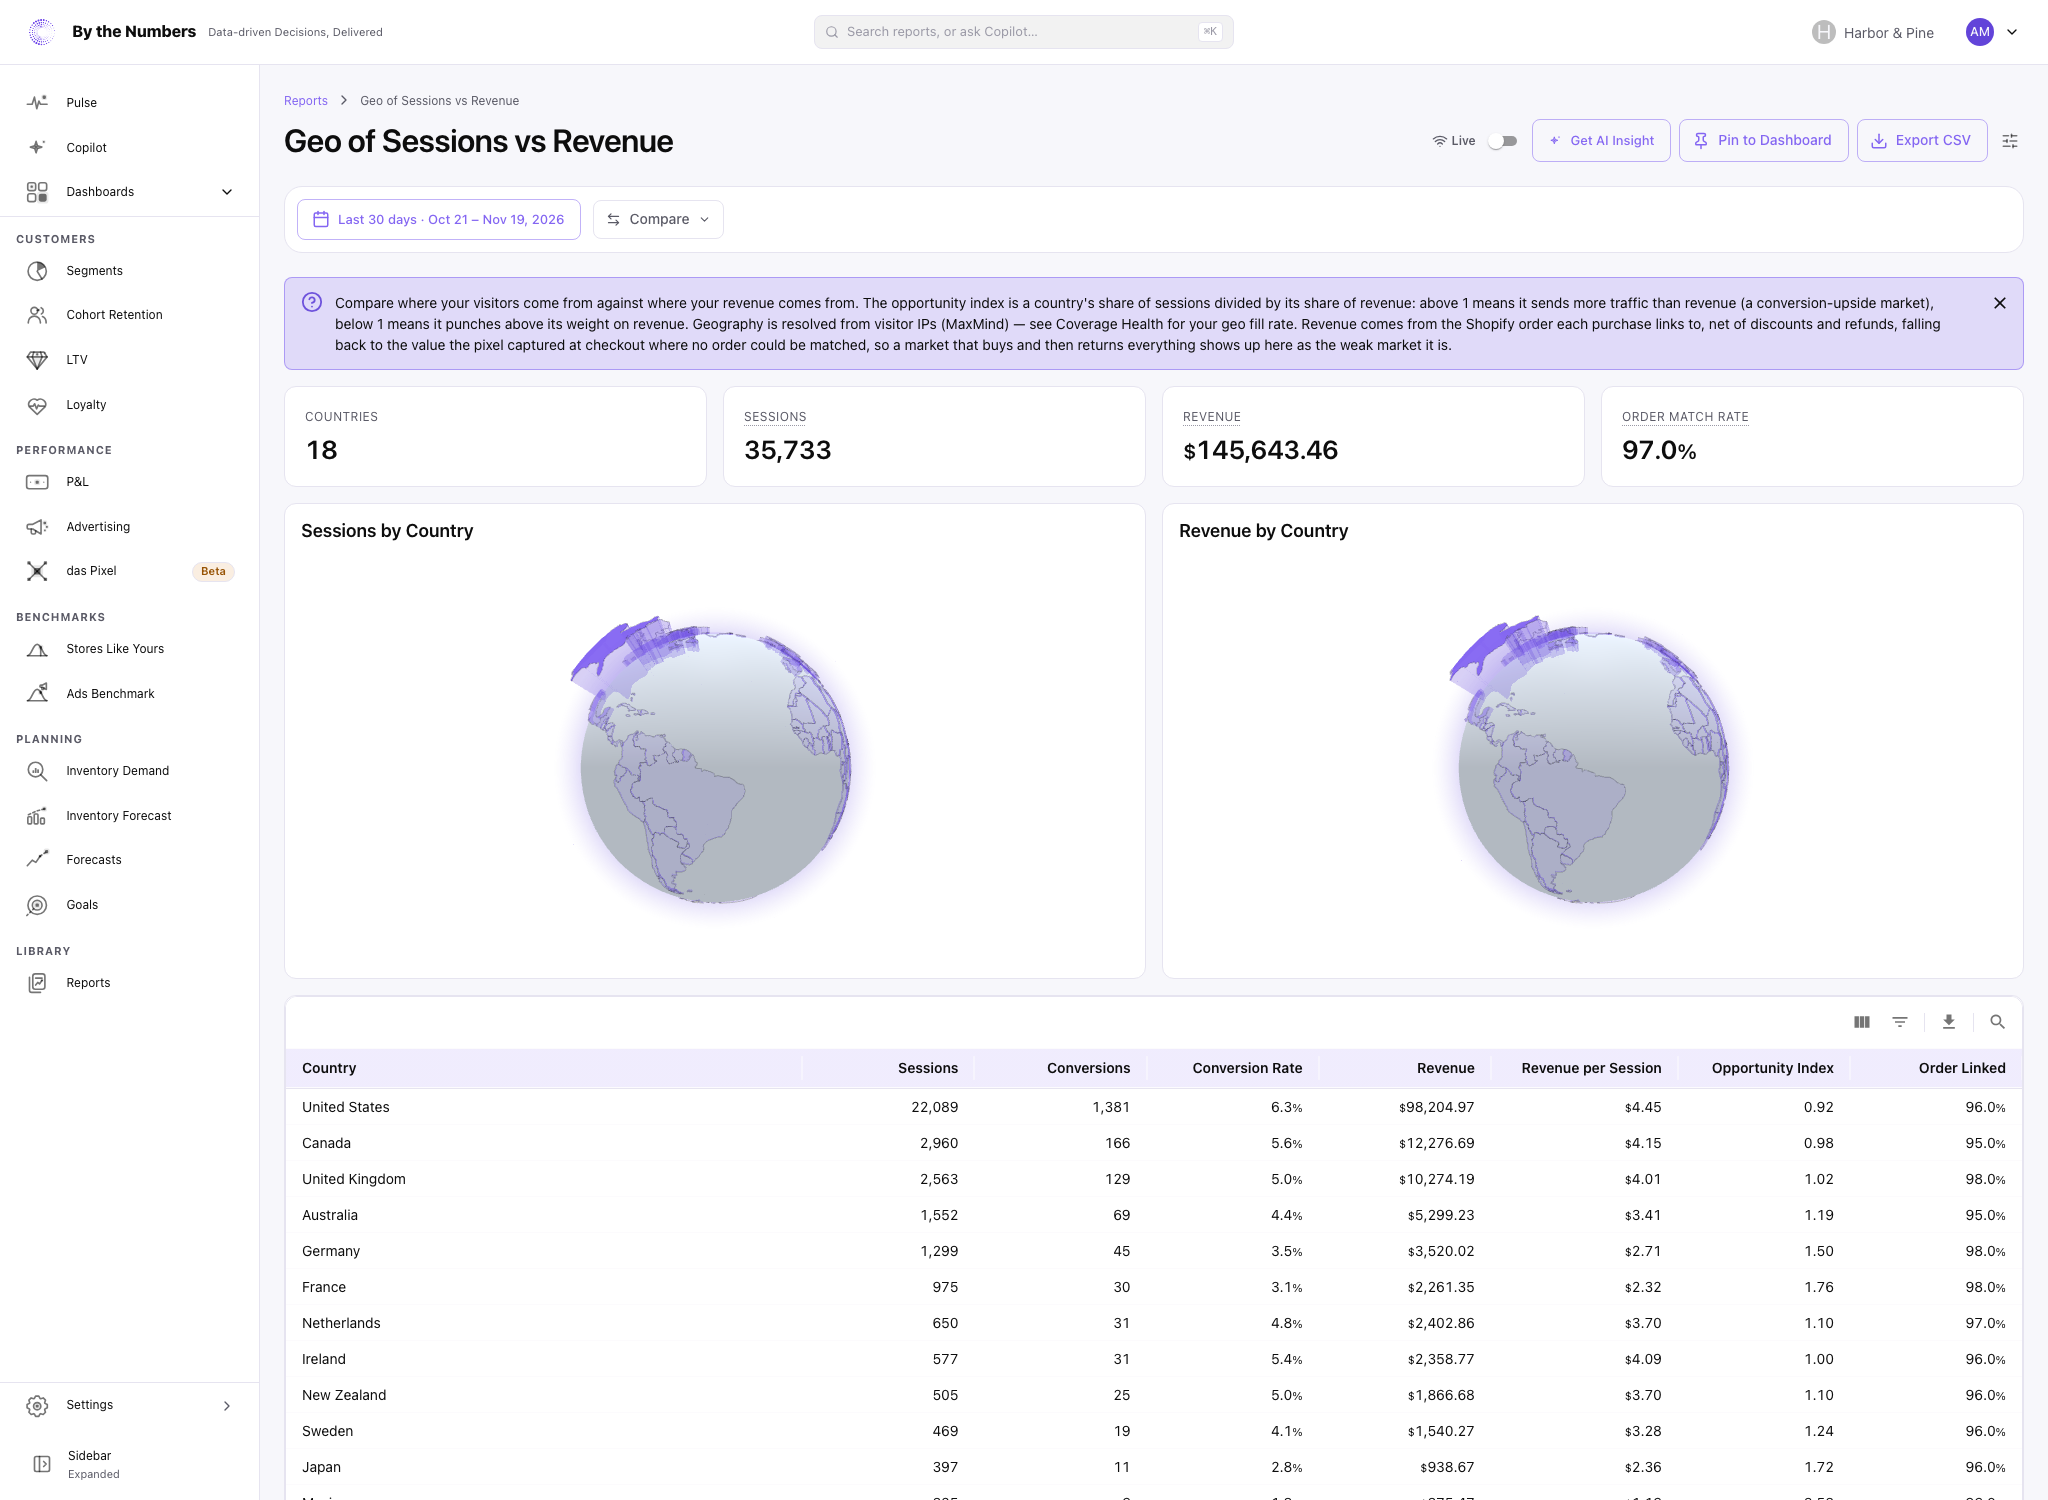The width and height of the screenshot is (2048, 1500).
Task: Open Inventory Demand search icon
Action: [x=37, y=771]
